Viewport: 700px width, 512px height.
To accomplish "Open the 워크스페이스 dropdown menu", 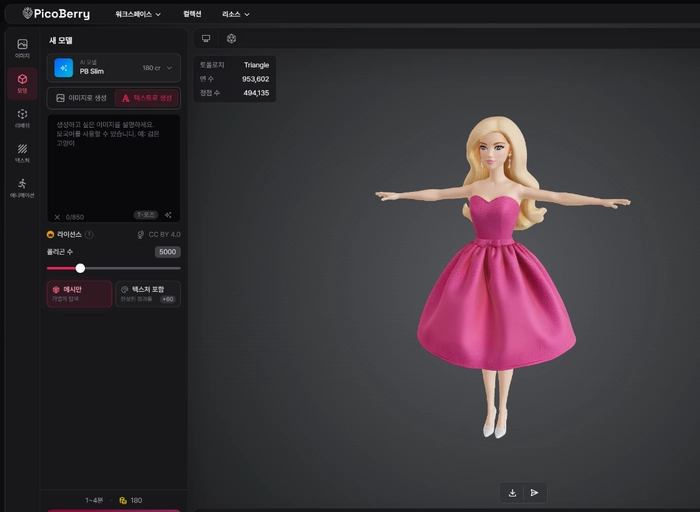I will 138,14.
